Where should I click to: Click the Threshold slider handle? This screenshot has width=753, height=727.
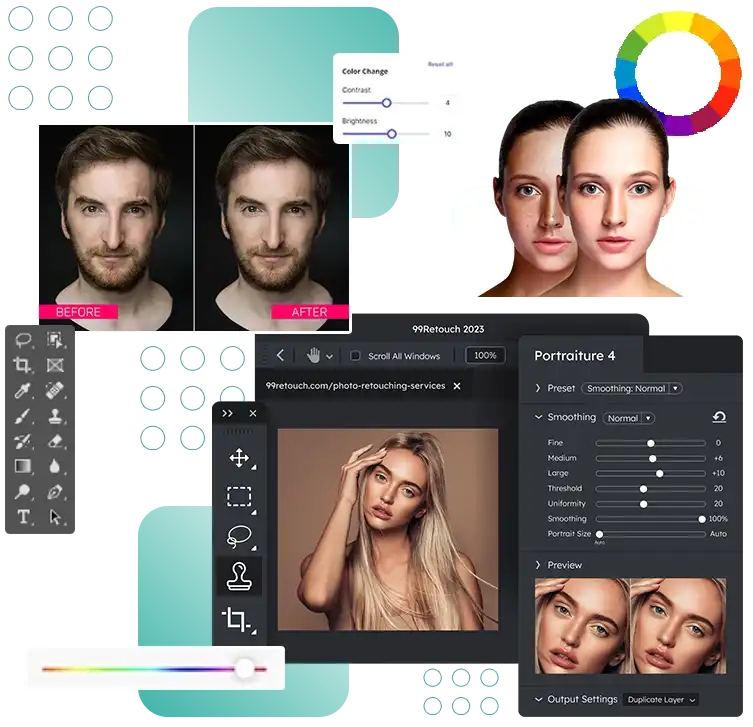[644, 489]
